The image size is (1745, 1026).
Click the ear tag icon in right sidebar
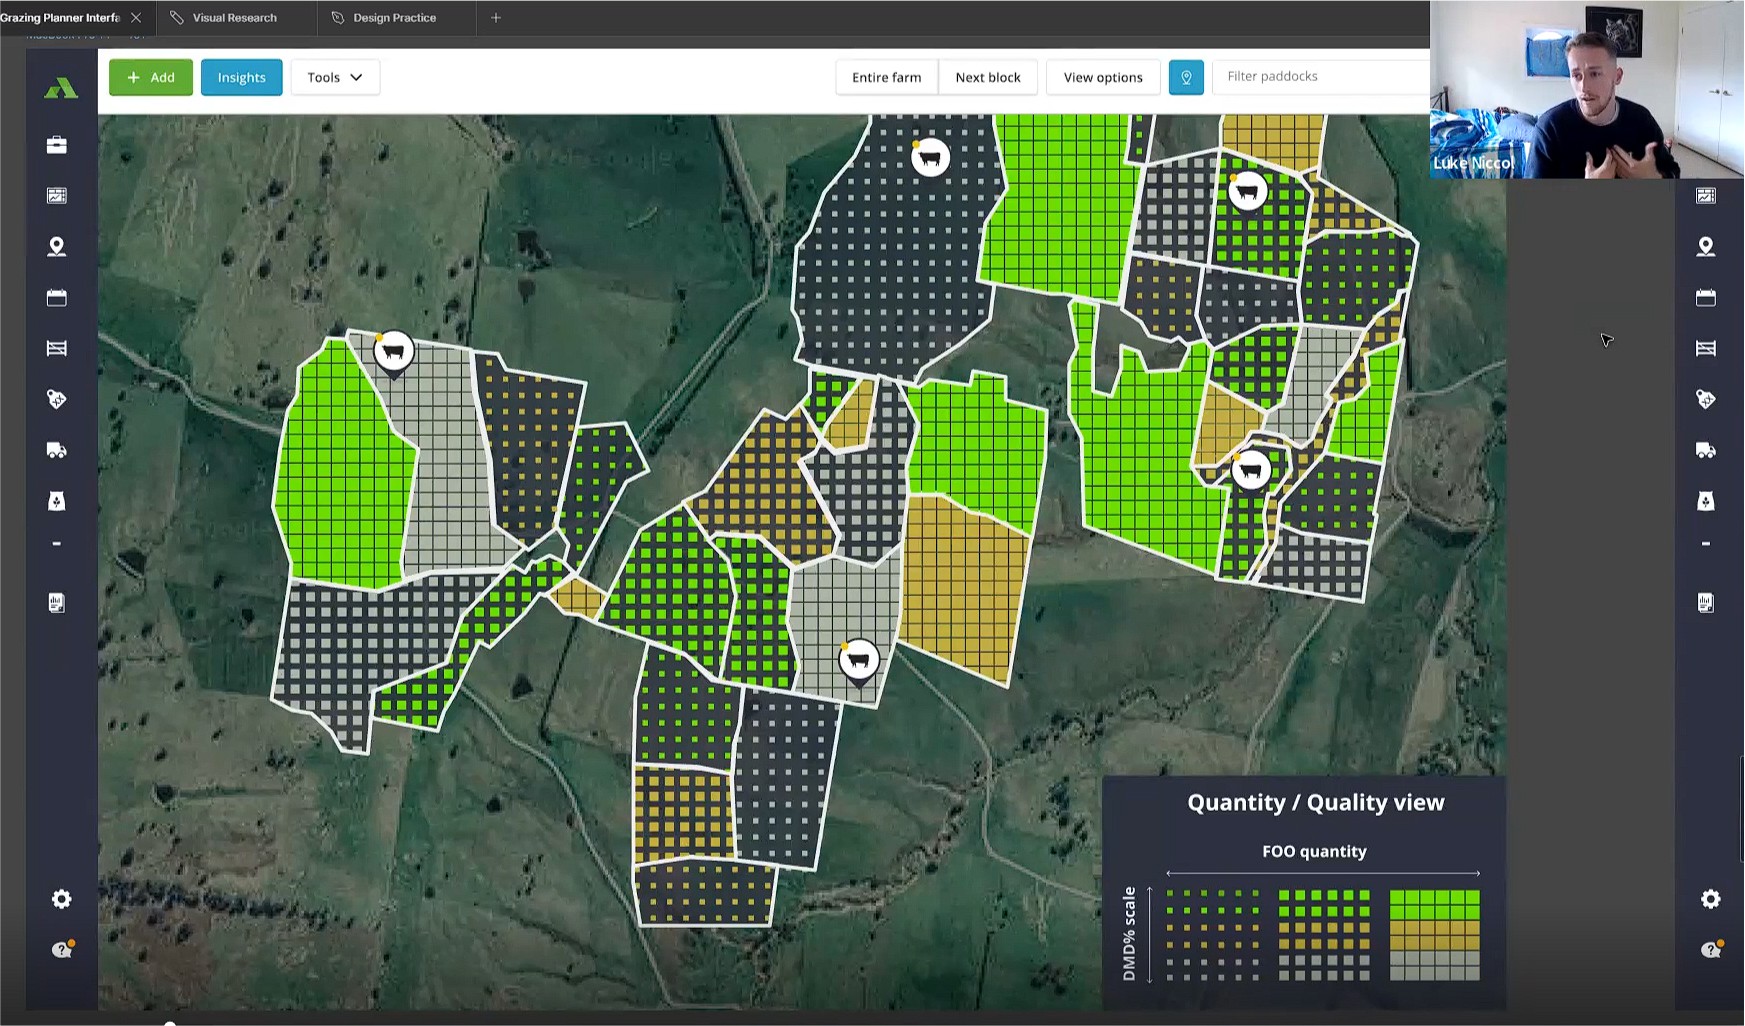click(1706, 399)
